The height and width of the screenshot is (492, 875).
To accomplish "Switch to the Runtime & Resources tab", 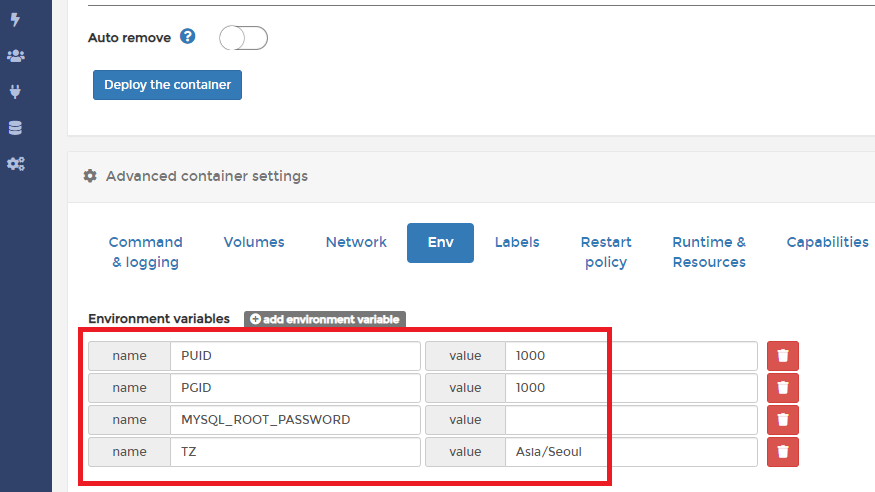I will pyautogui.click(x=709, y=252).
